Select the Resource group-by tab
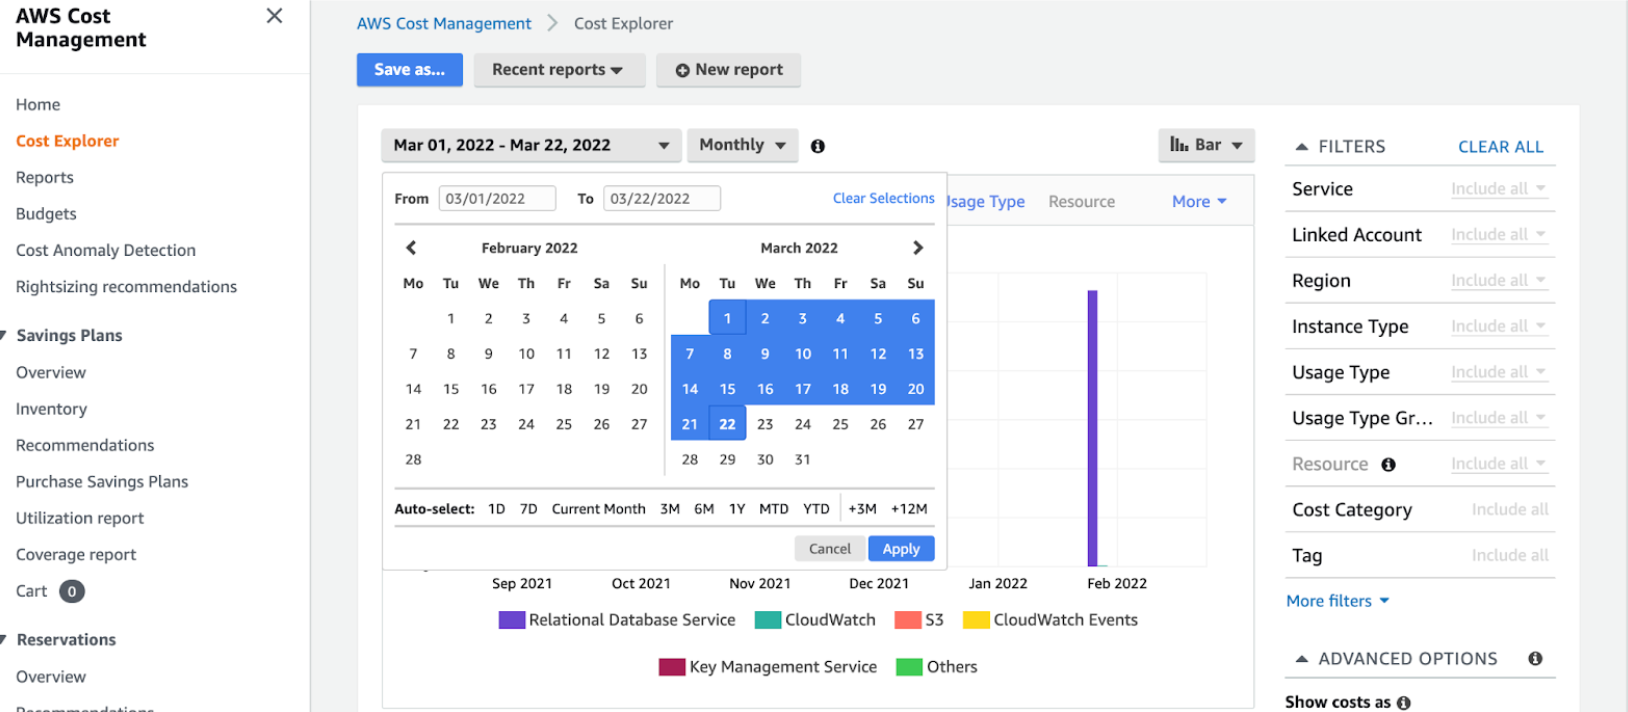 tap(1082, 202)
